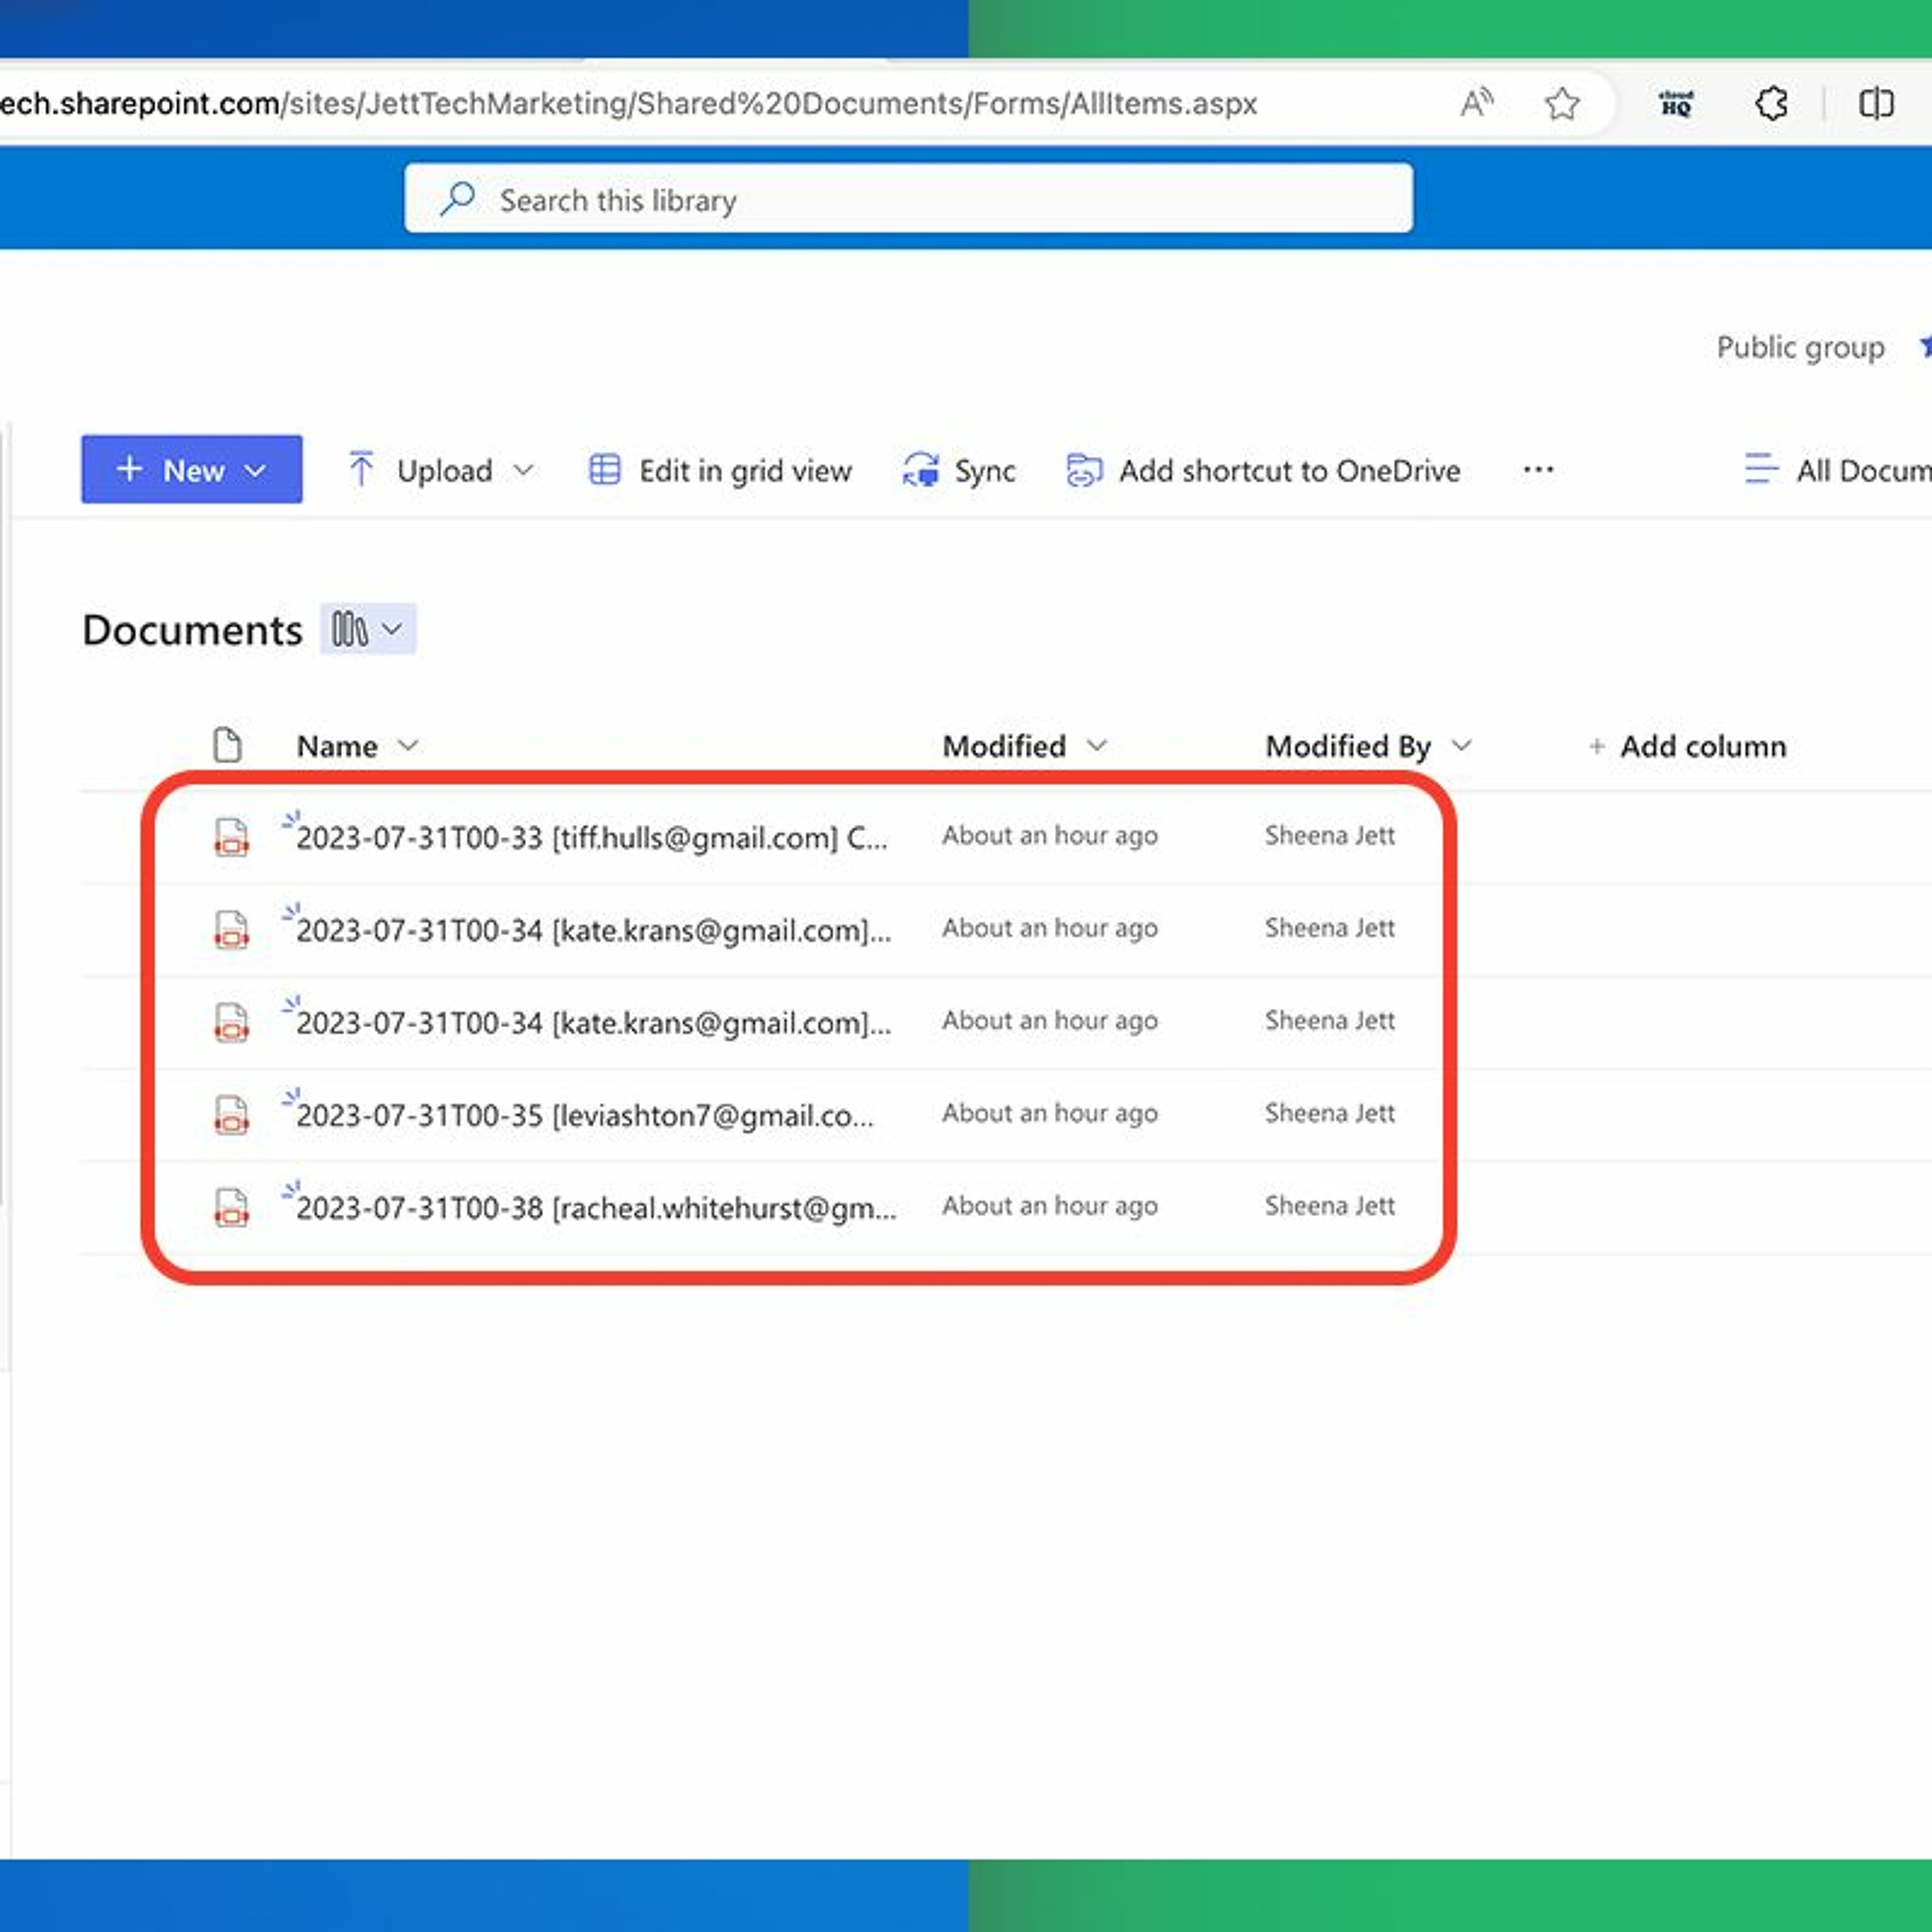Click the Documents library heading
The image size is (1932, 1932).
point(192,630)
